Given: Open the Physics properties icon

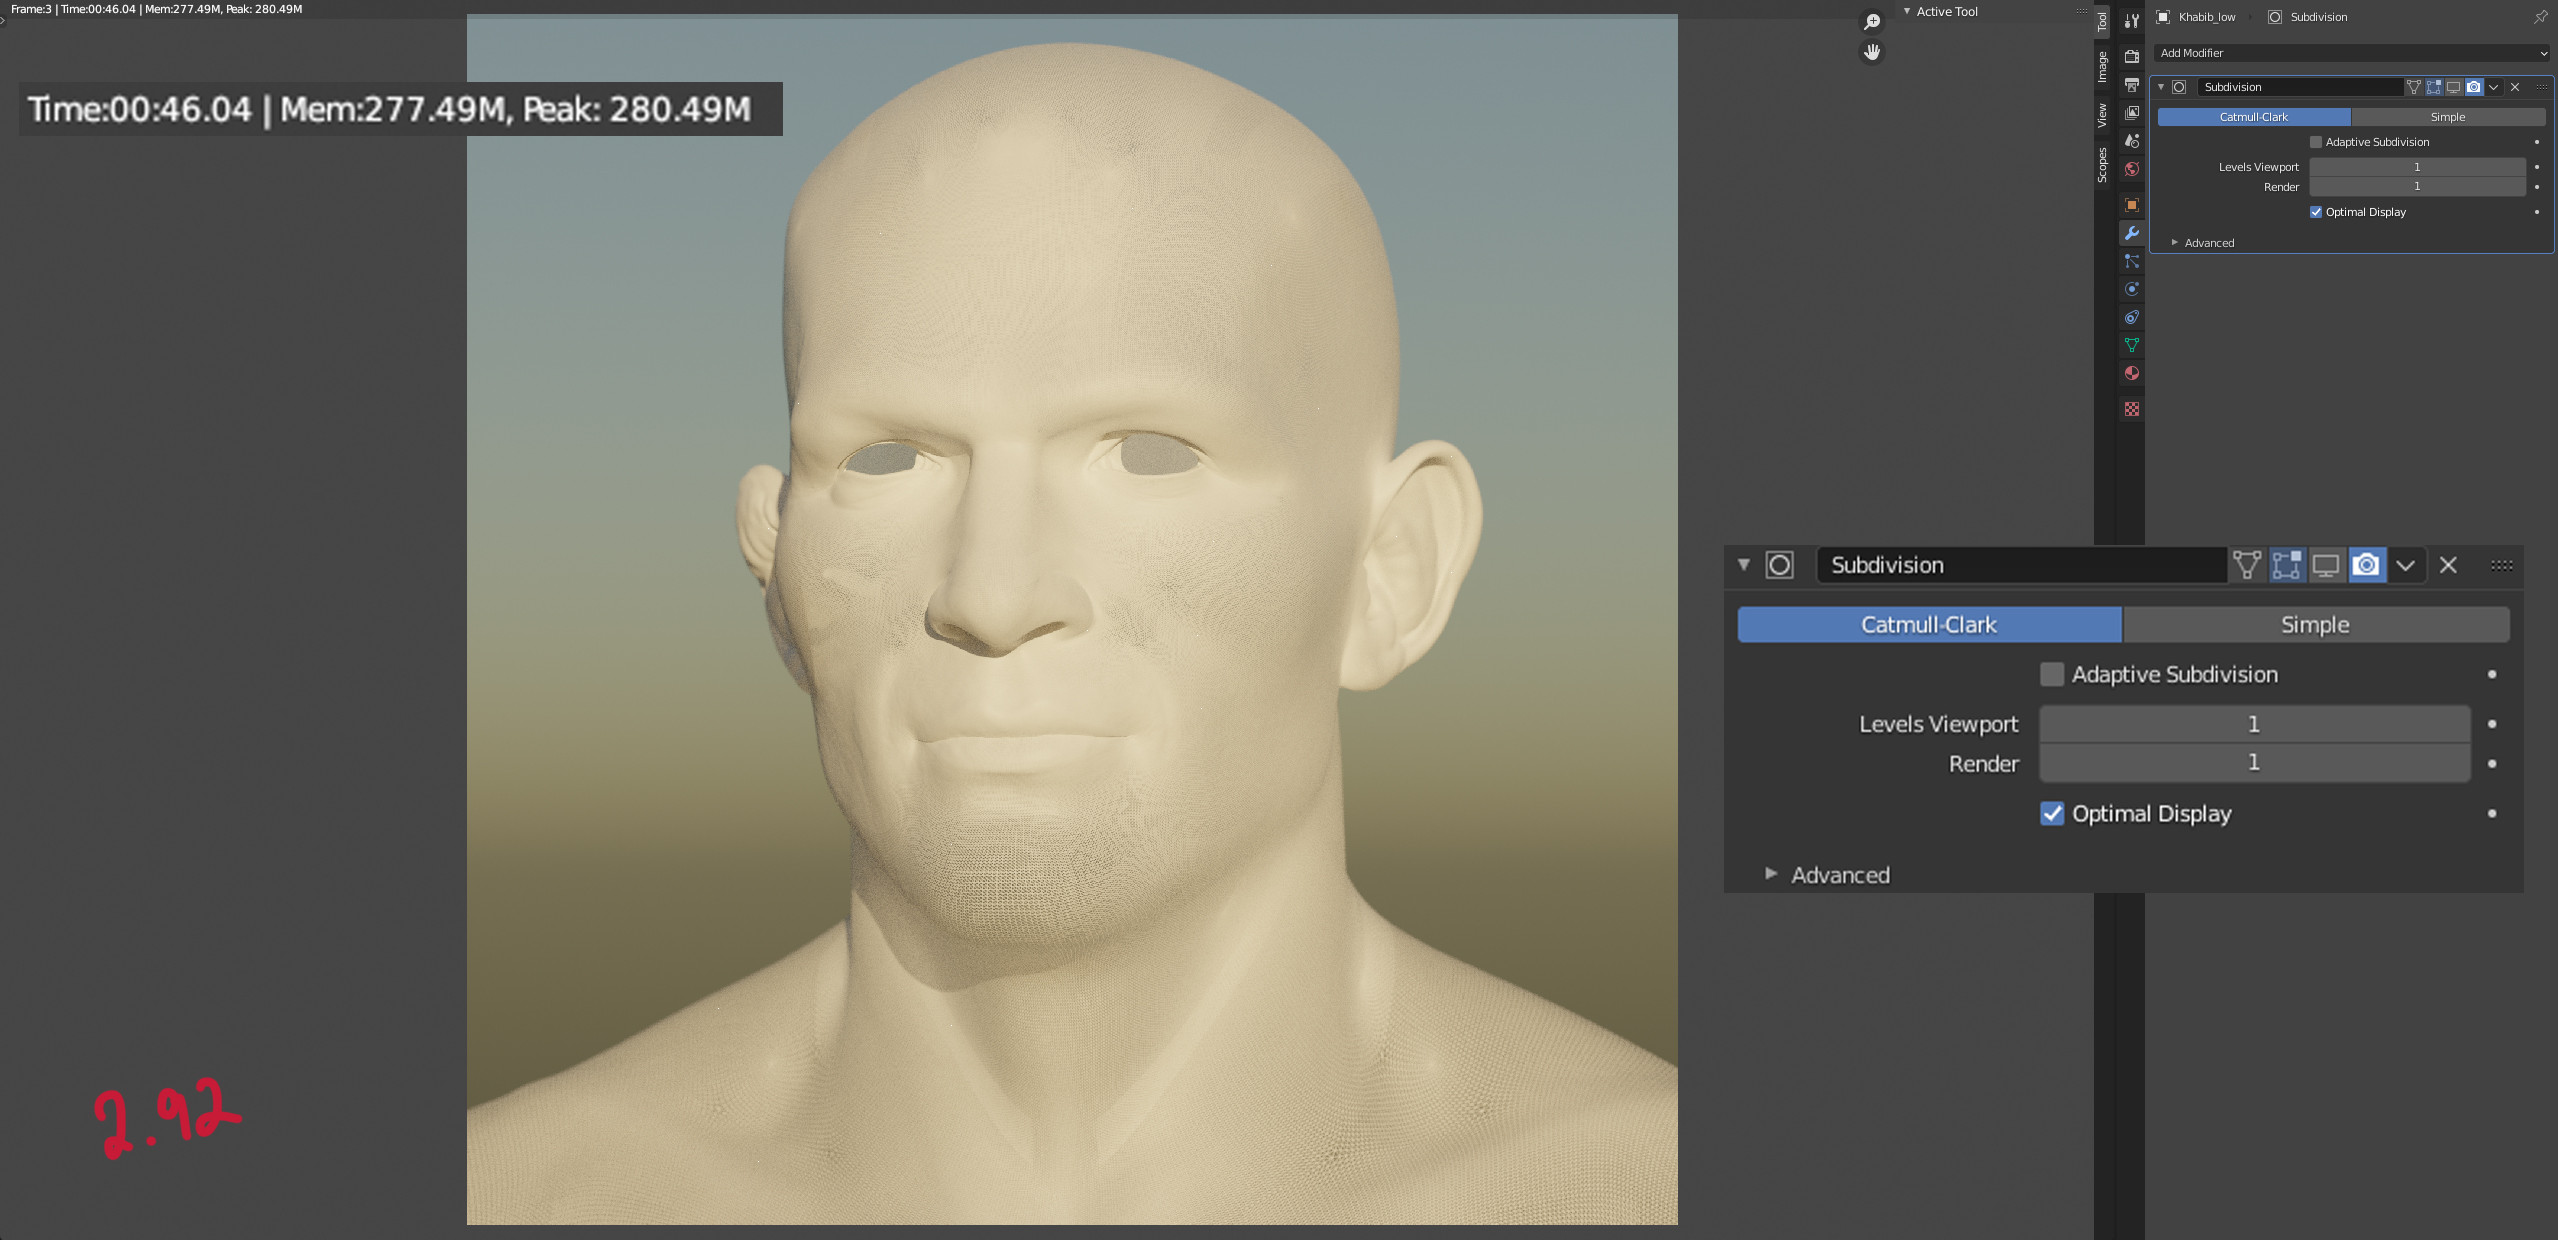Looking at the screenshot, I should coord(2131,289).
